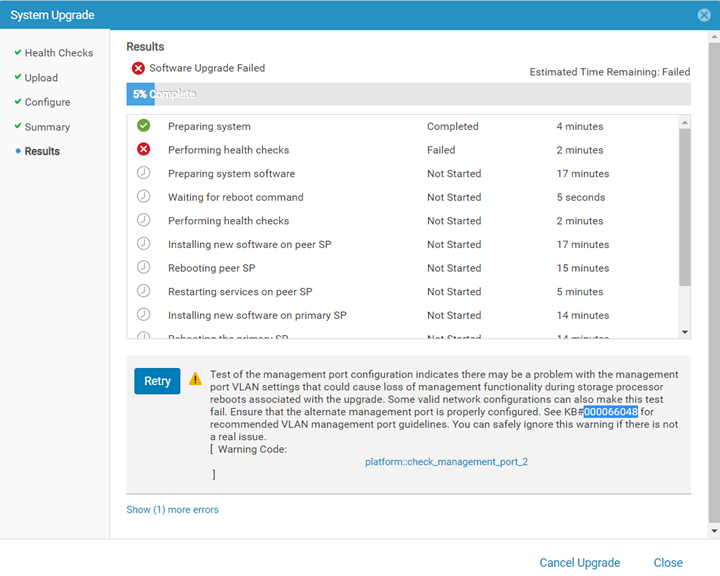Click the red failed icon beside Software Upgrade Failed
Image resolution: width=720 pixels, height=576 pixels.
point(138,69)
